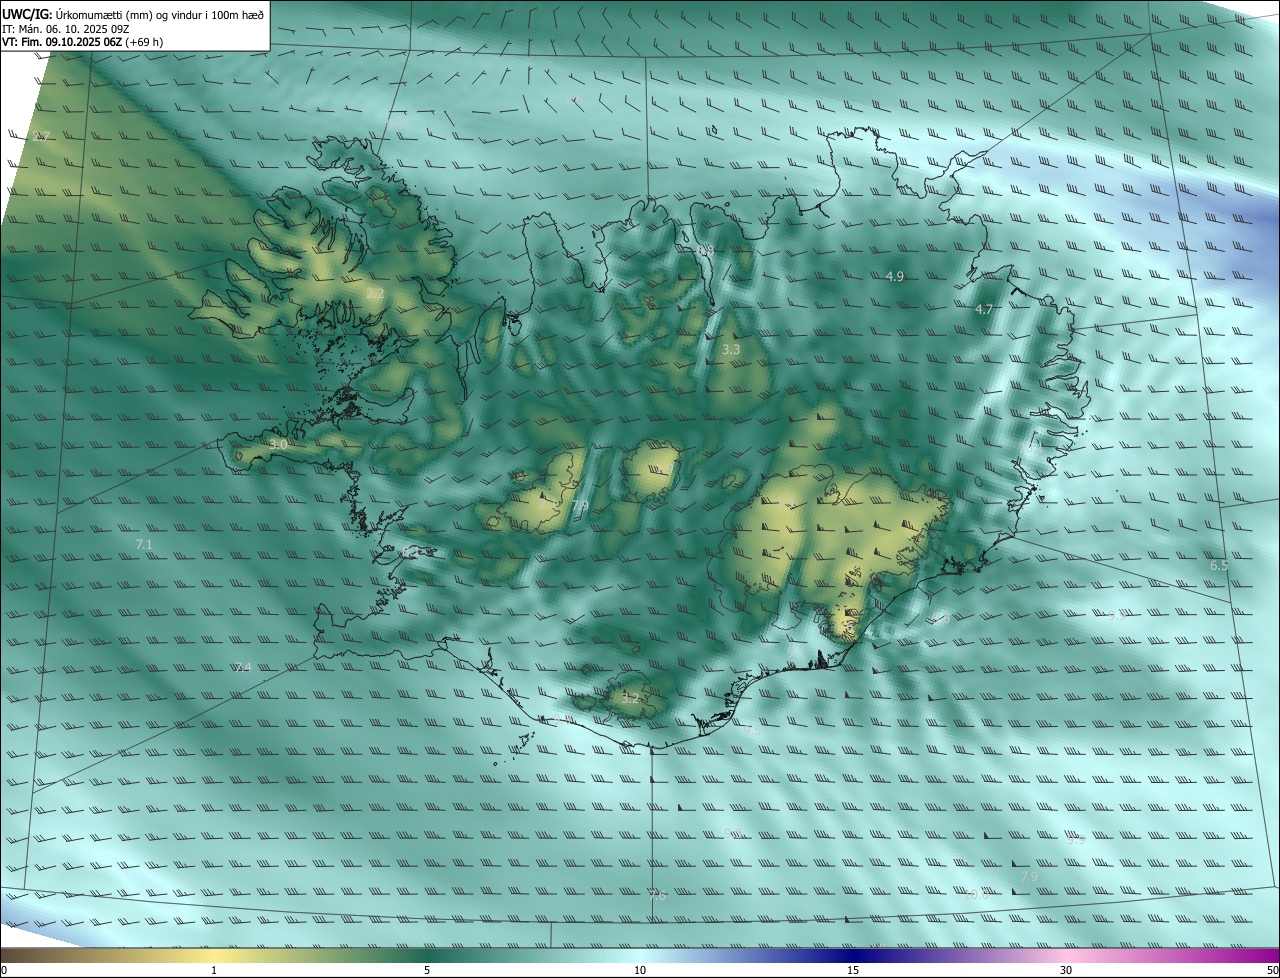Click the 3.2 value near the south coast
Screen dimensions: 1280x978
click(630, 699)
